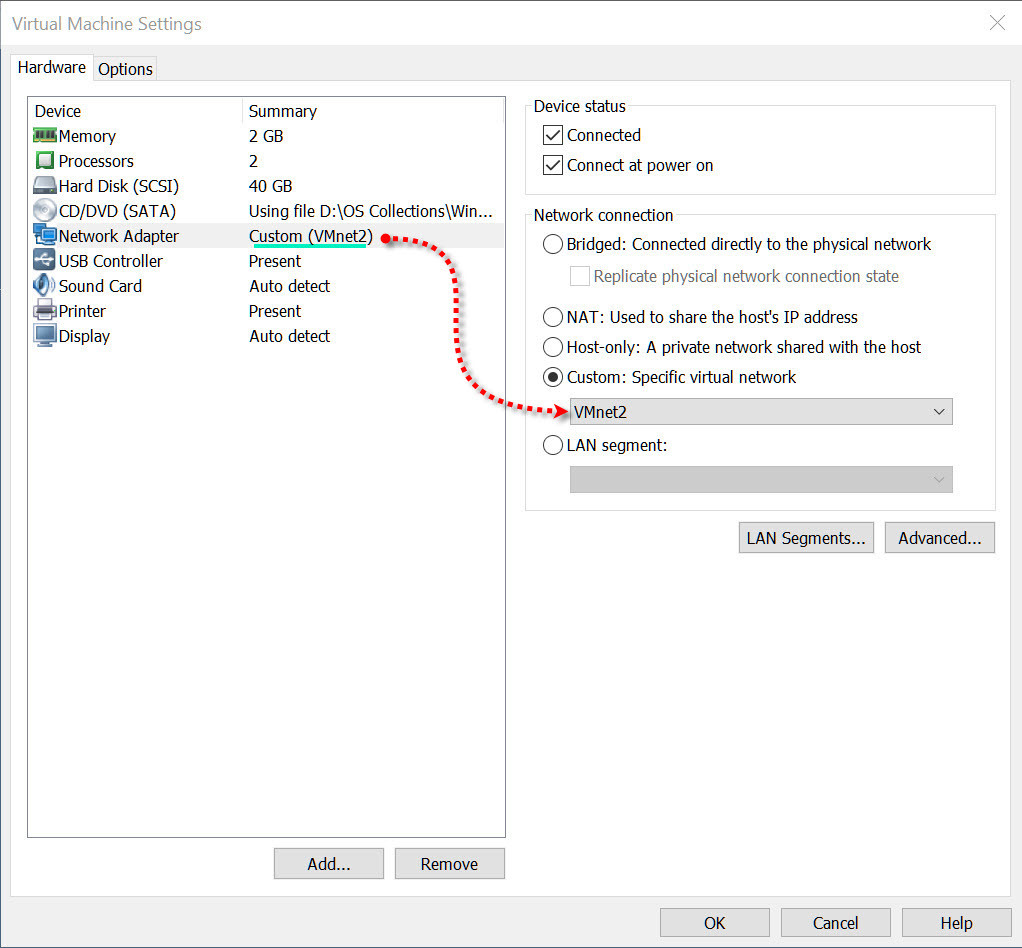1022x948 pixels.
Task: Open the VMnet2 virtual network dropdown
Action: coord(761,411)
